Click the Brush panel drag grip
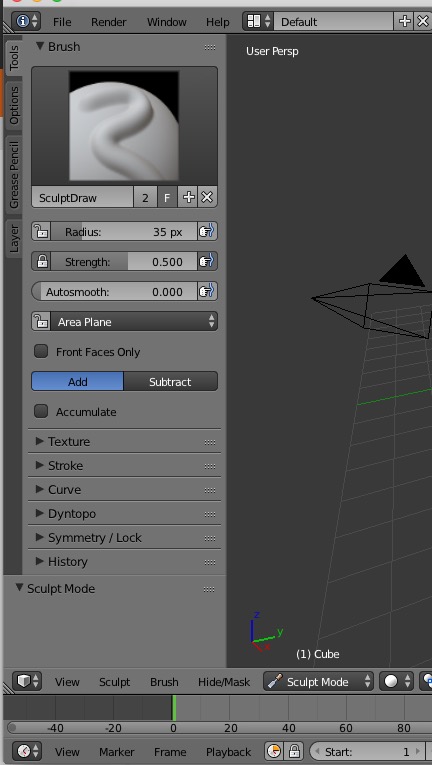Image resolution: width=432 pixels, height=765 pixels. click(210, 47)
